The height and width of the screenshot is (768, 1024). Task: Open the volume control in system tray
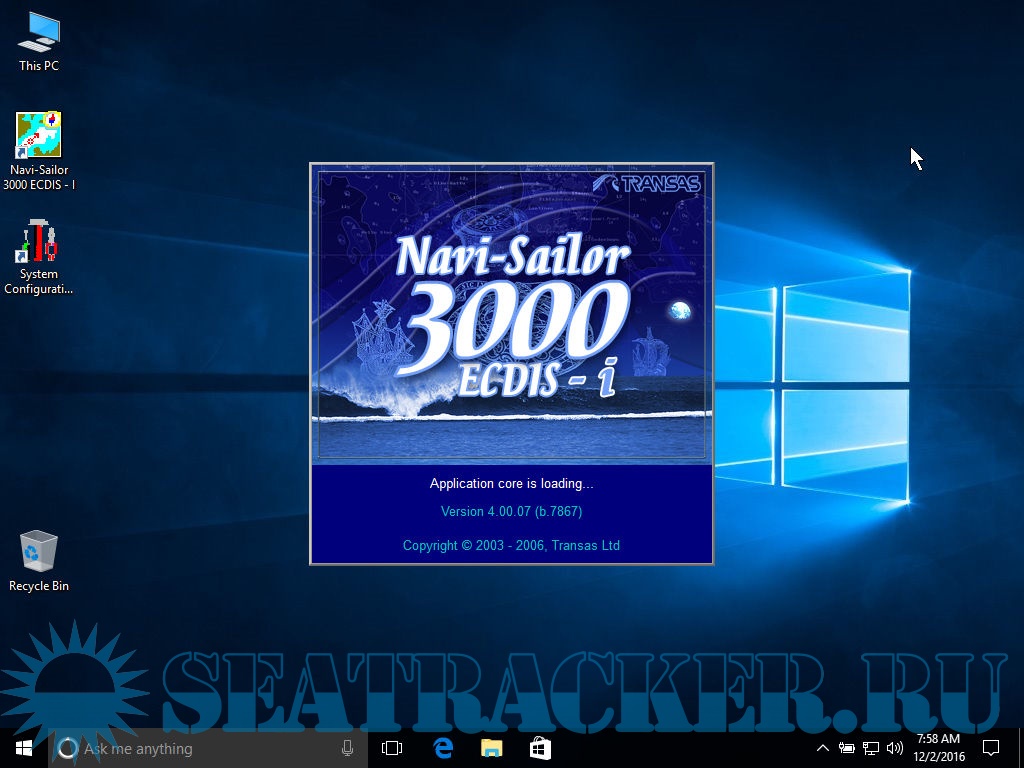tap(894, 748)
